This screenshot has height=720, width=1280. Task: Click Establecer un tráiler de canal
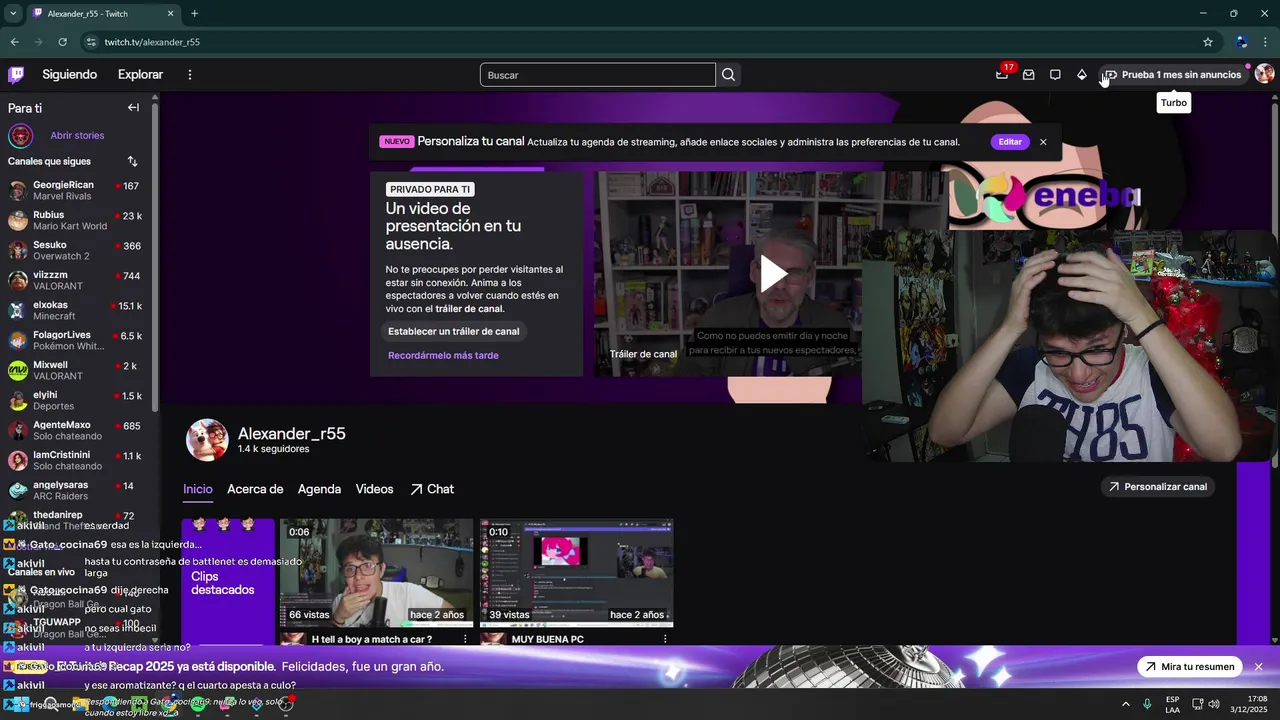pos(454,331)
